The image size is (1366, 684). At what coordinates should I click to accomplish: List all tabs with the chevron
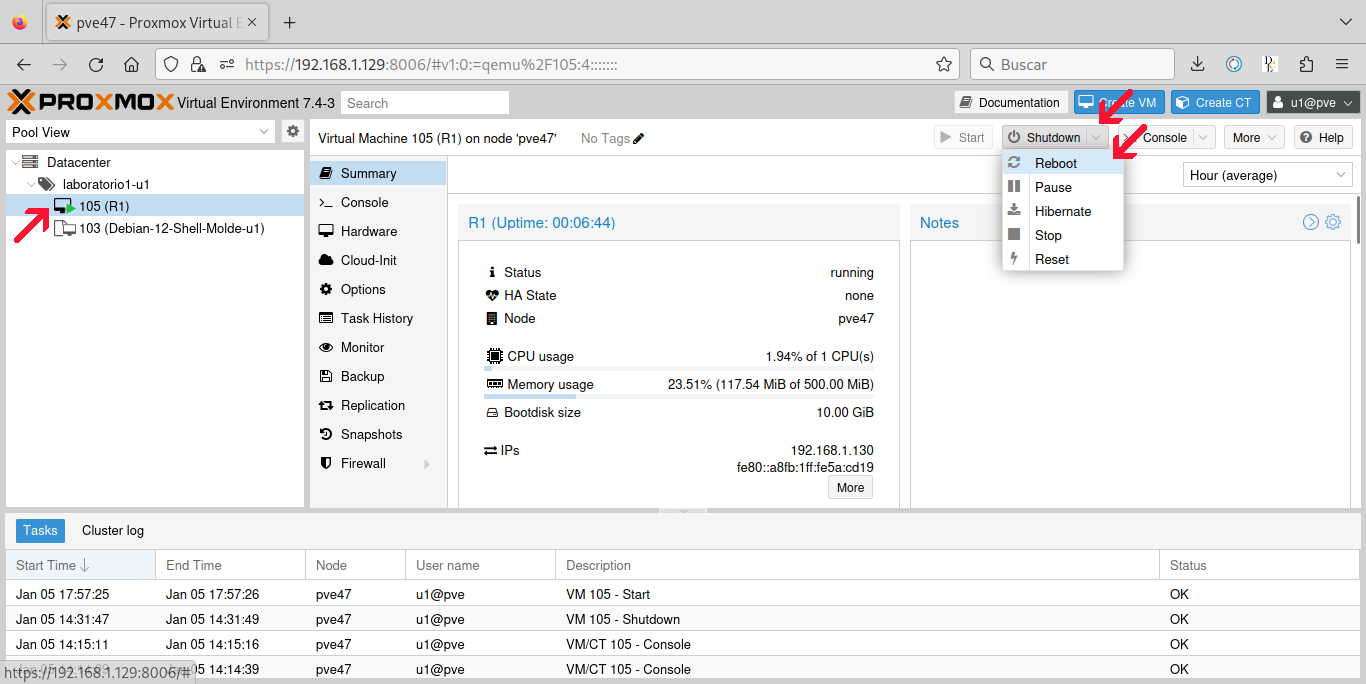(x=1345, y=22)
